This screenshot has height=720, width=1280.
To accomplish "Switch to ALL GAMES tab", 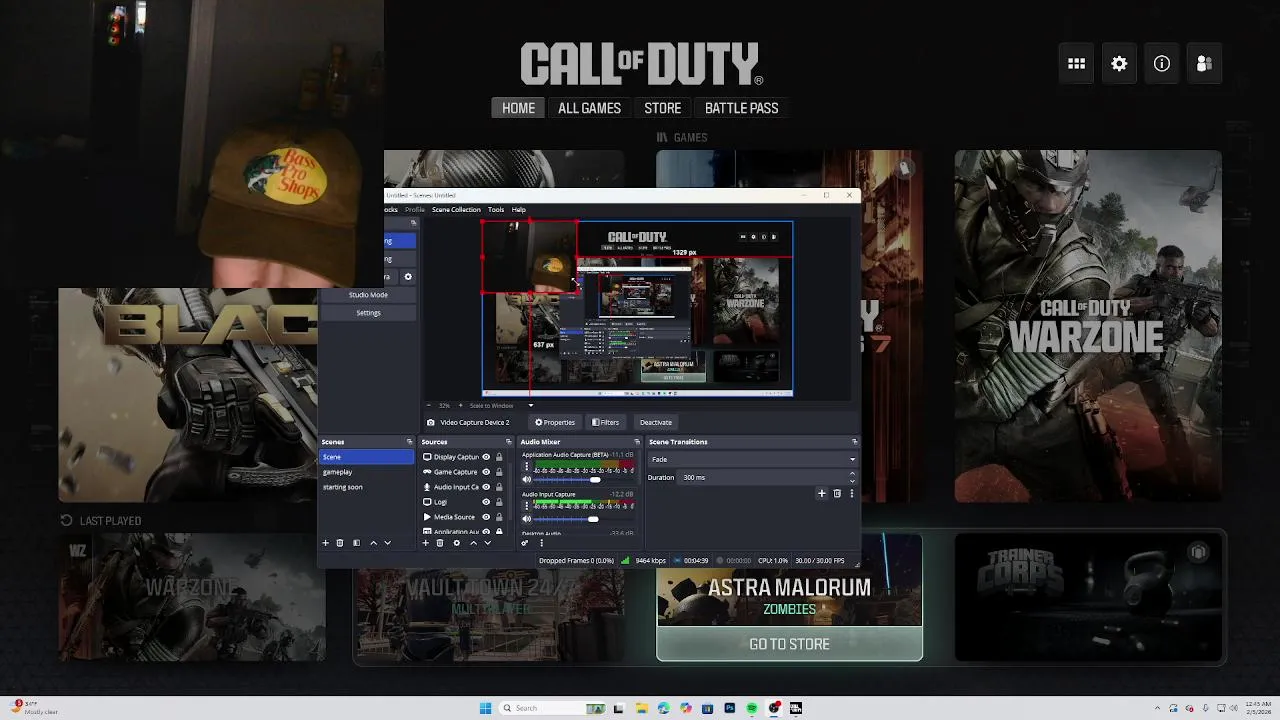I will point(589,108).
